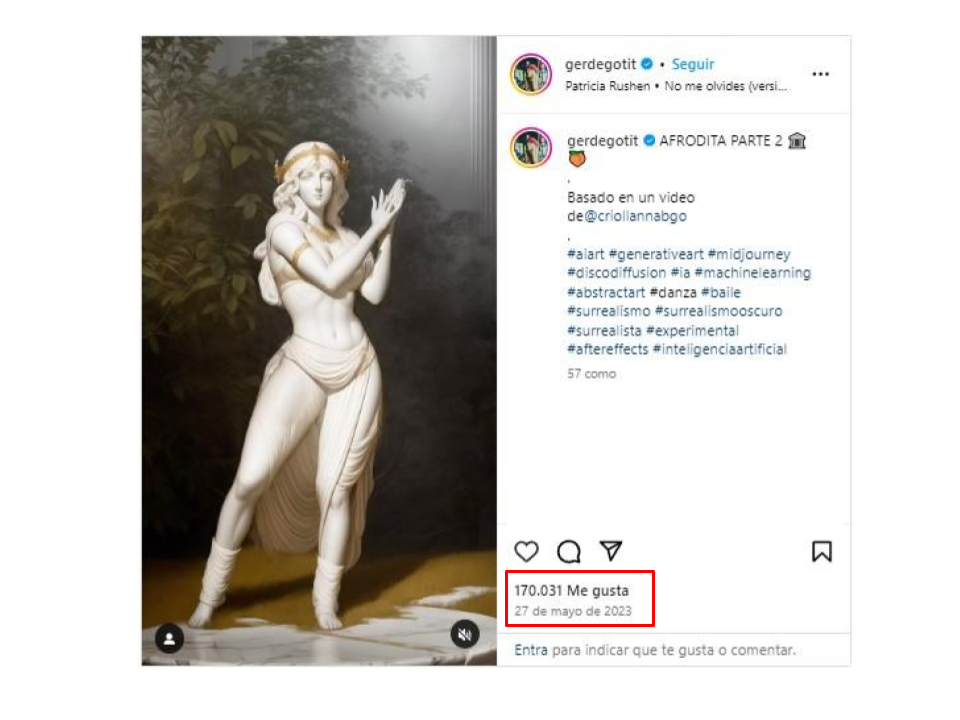Share post via paper plane icon
Viewport: 960px width, 720px height.
[611, 550]
